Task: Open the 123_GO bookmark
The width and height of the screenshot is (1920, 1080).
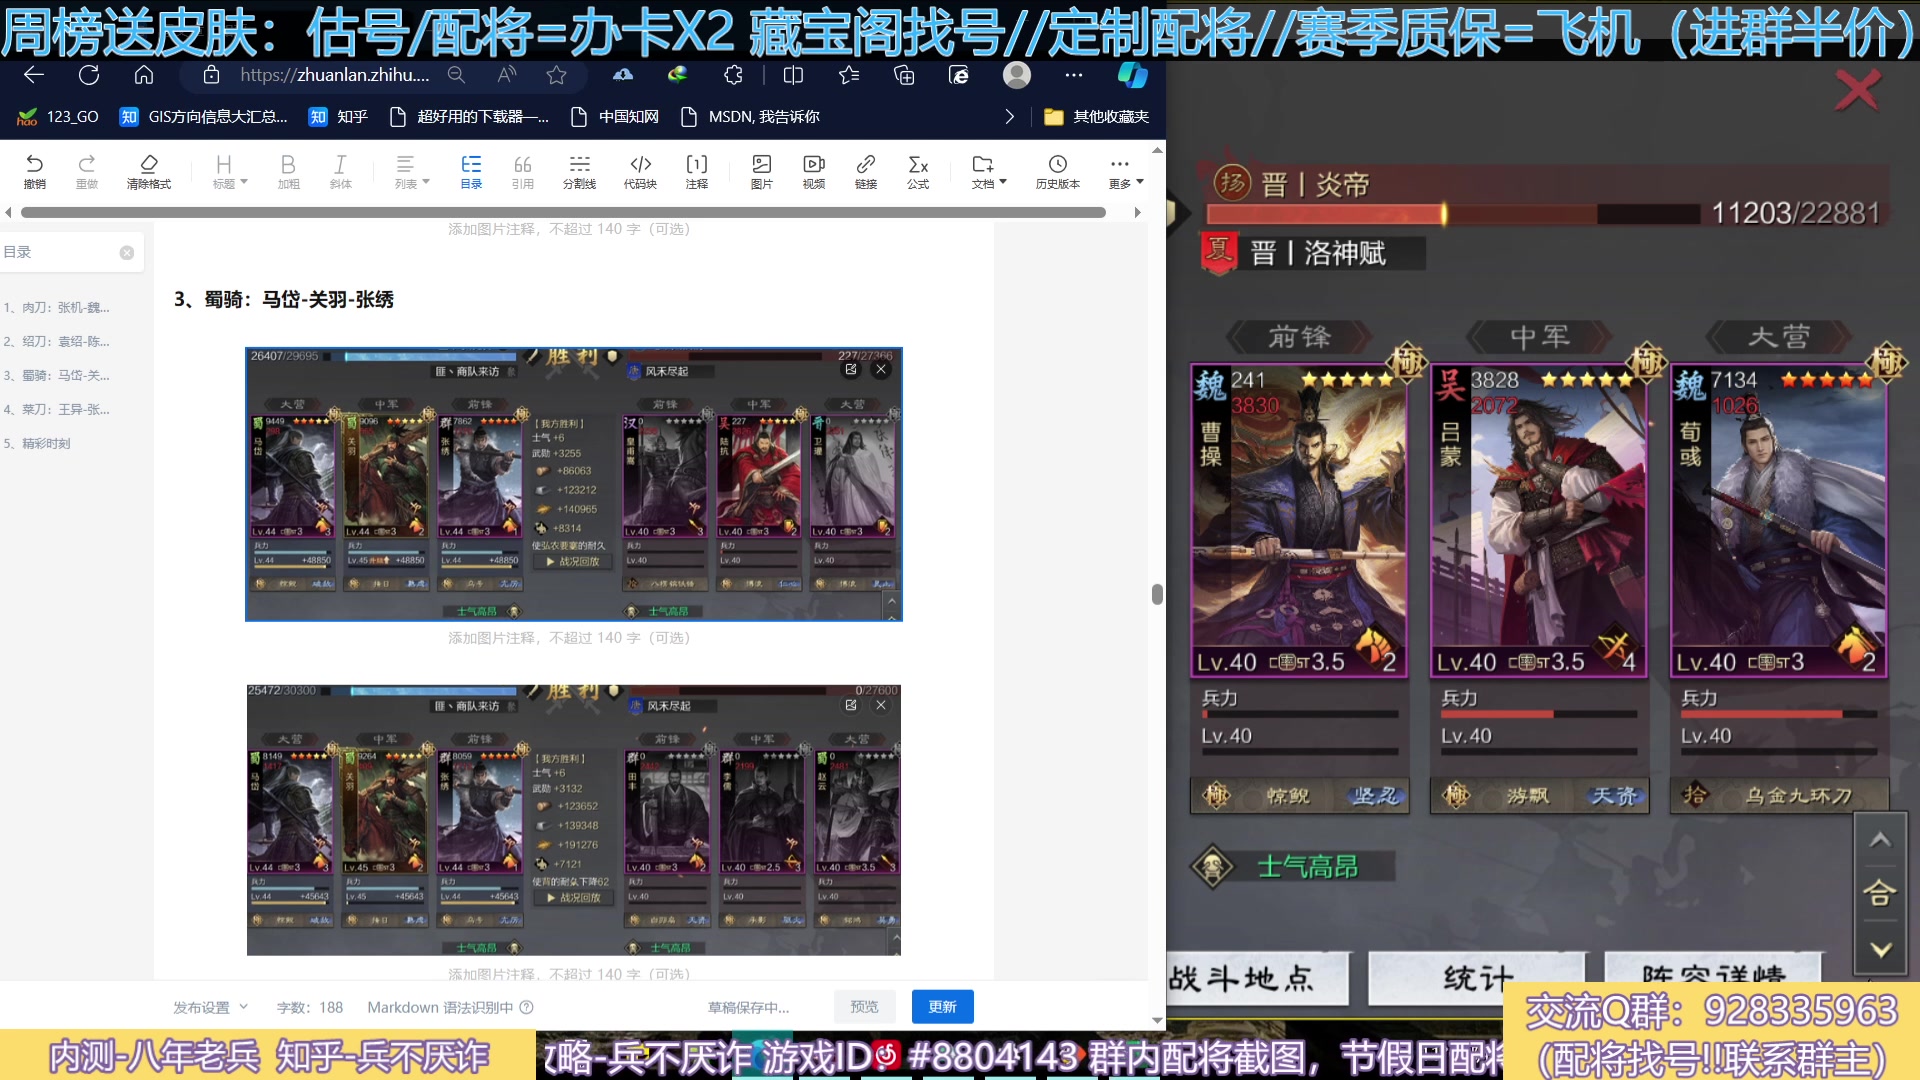Action: pyautogui.click(x=58, y=117)
